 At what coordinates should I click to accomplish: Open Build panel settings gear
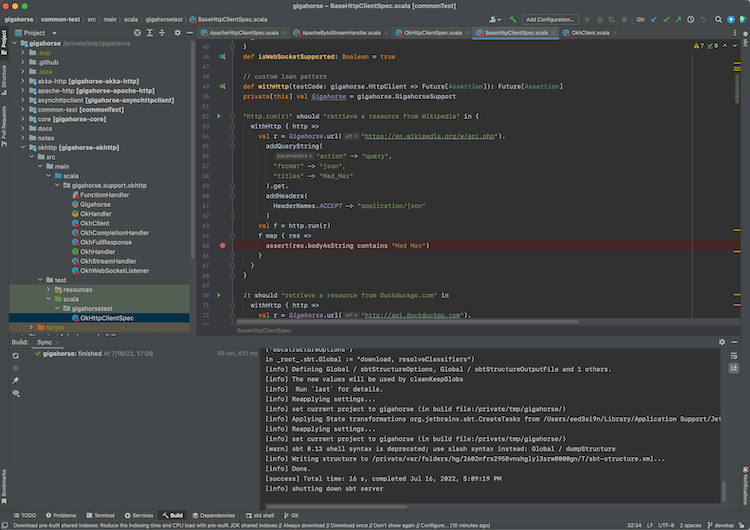[722, 342]
